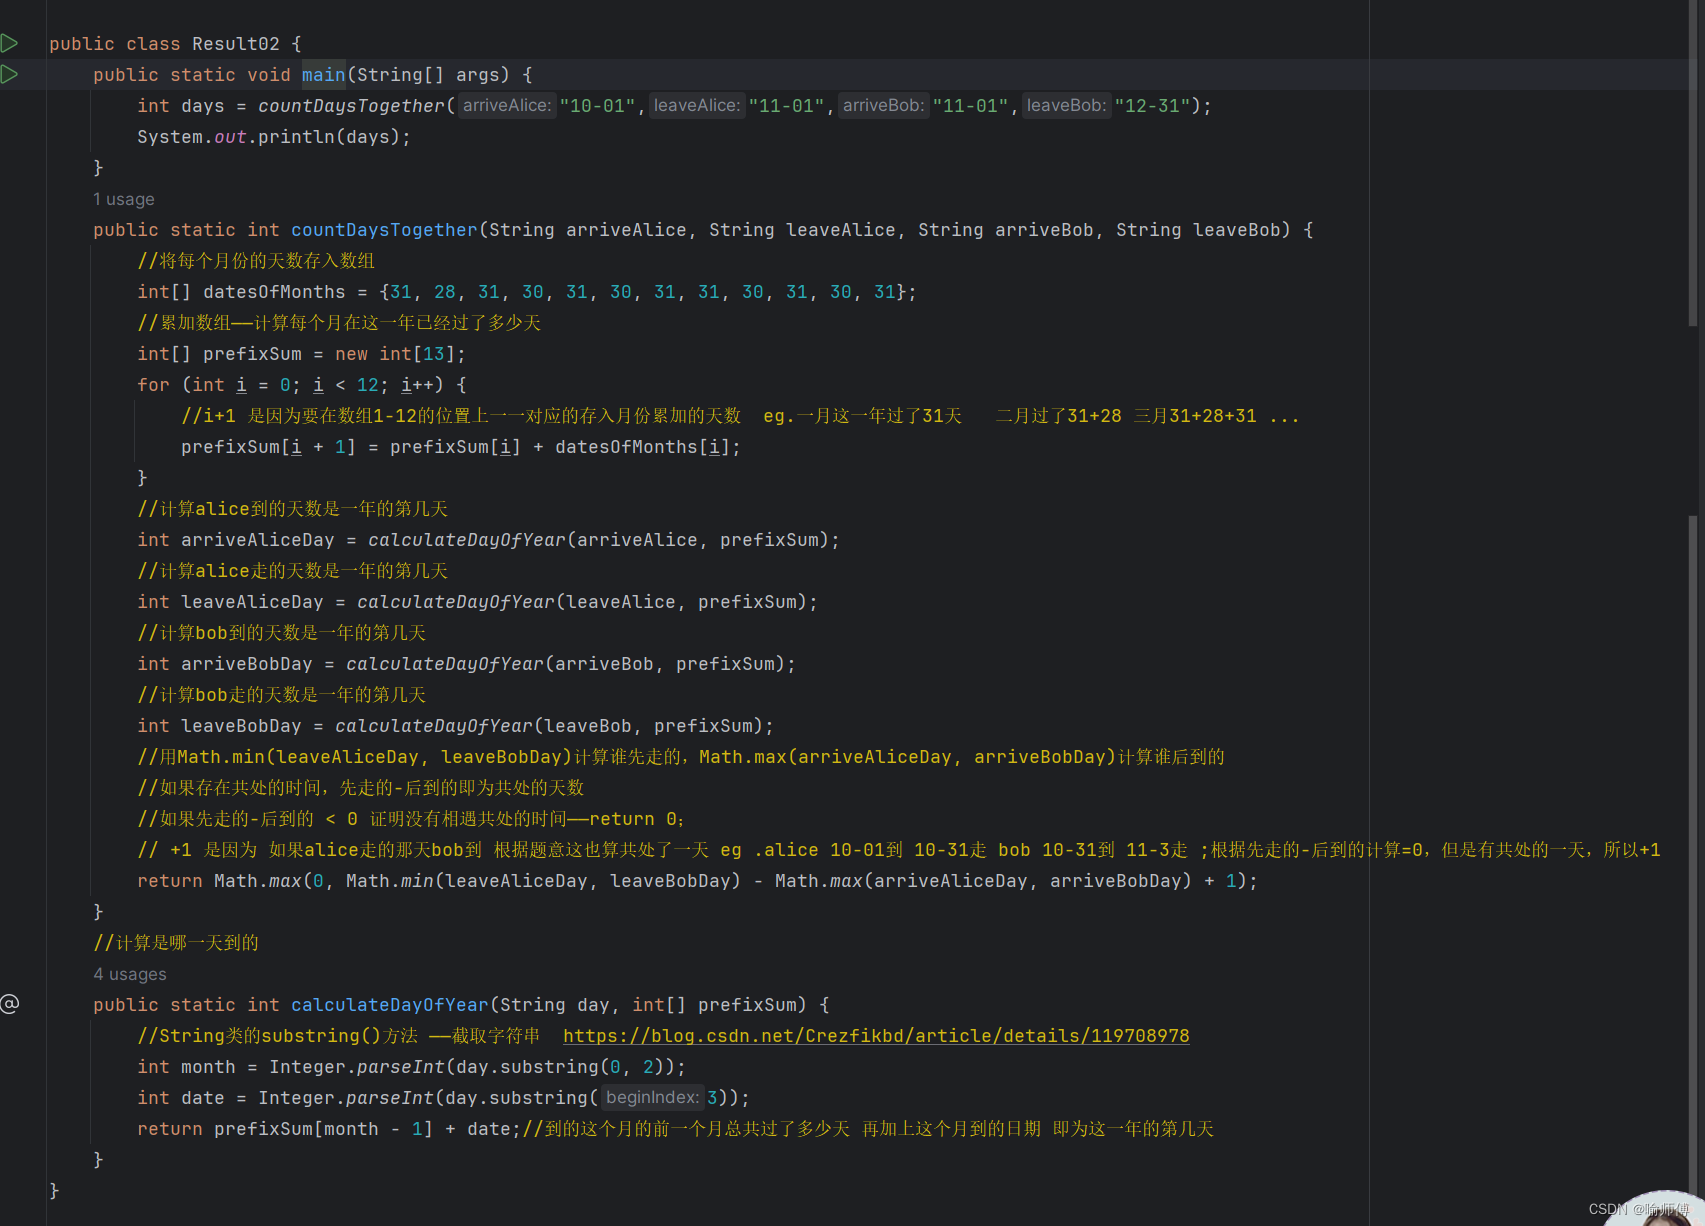The height and width of the screenshot is (1226, 1705).
Task: Click the calculateDayOfYear method declaration name
Action: (390, 1005)
